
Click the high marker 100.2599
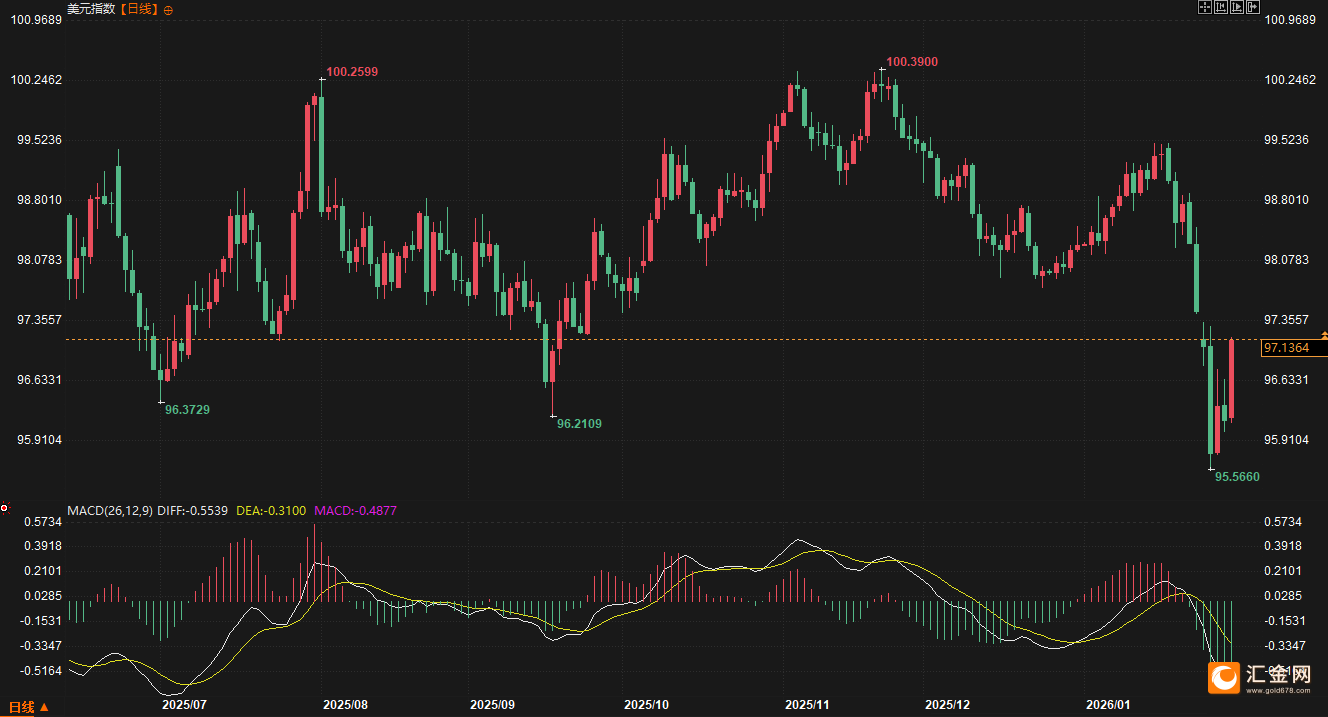[352, 72]
